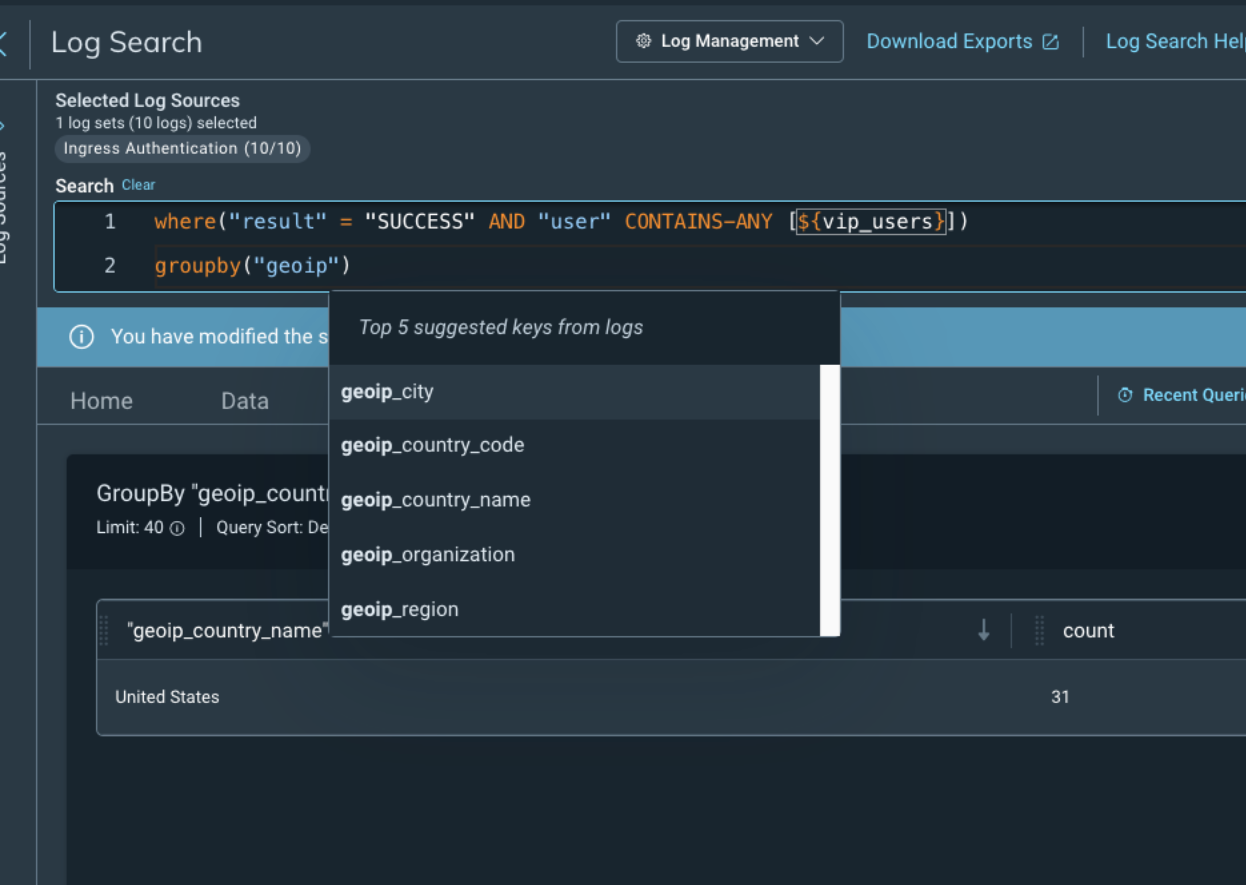The width and height of the screenshot is (1246, 886).
Task: Open the Log Search Help link
Action: (1174, 42)
